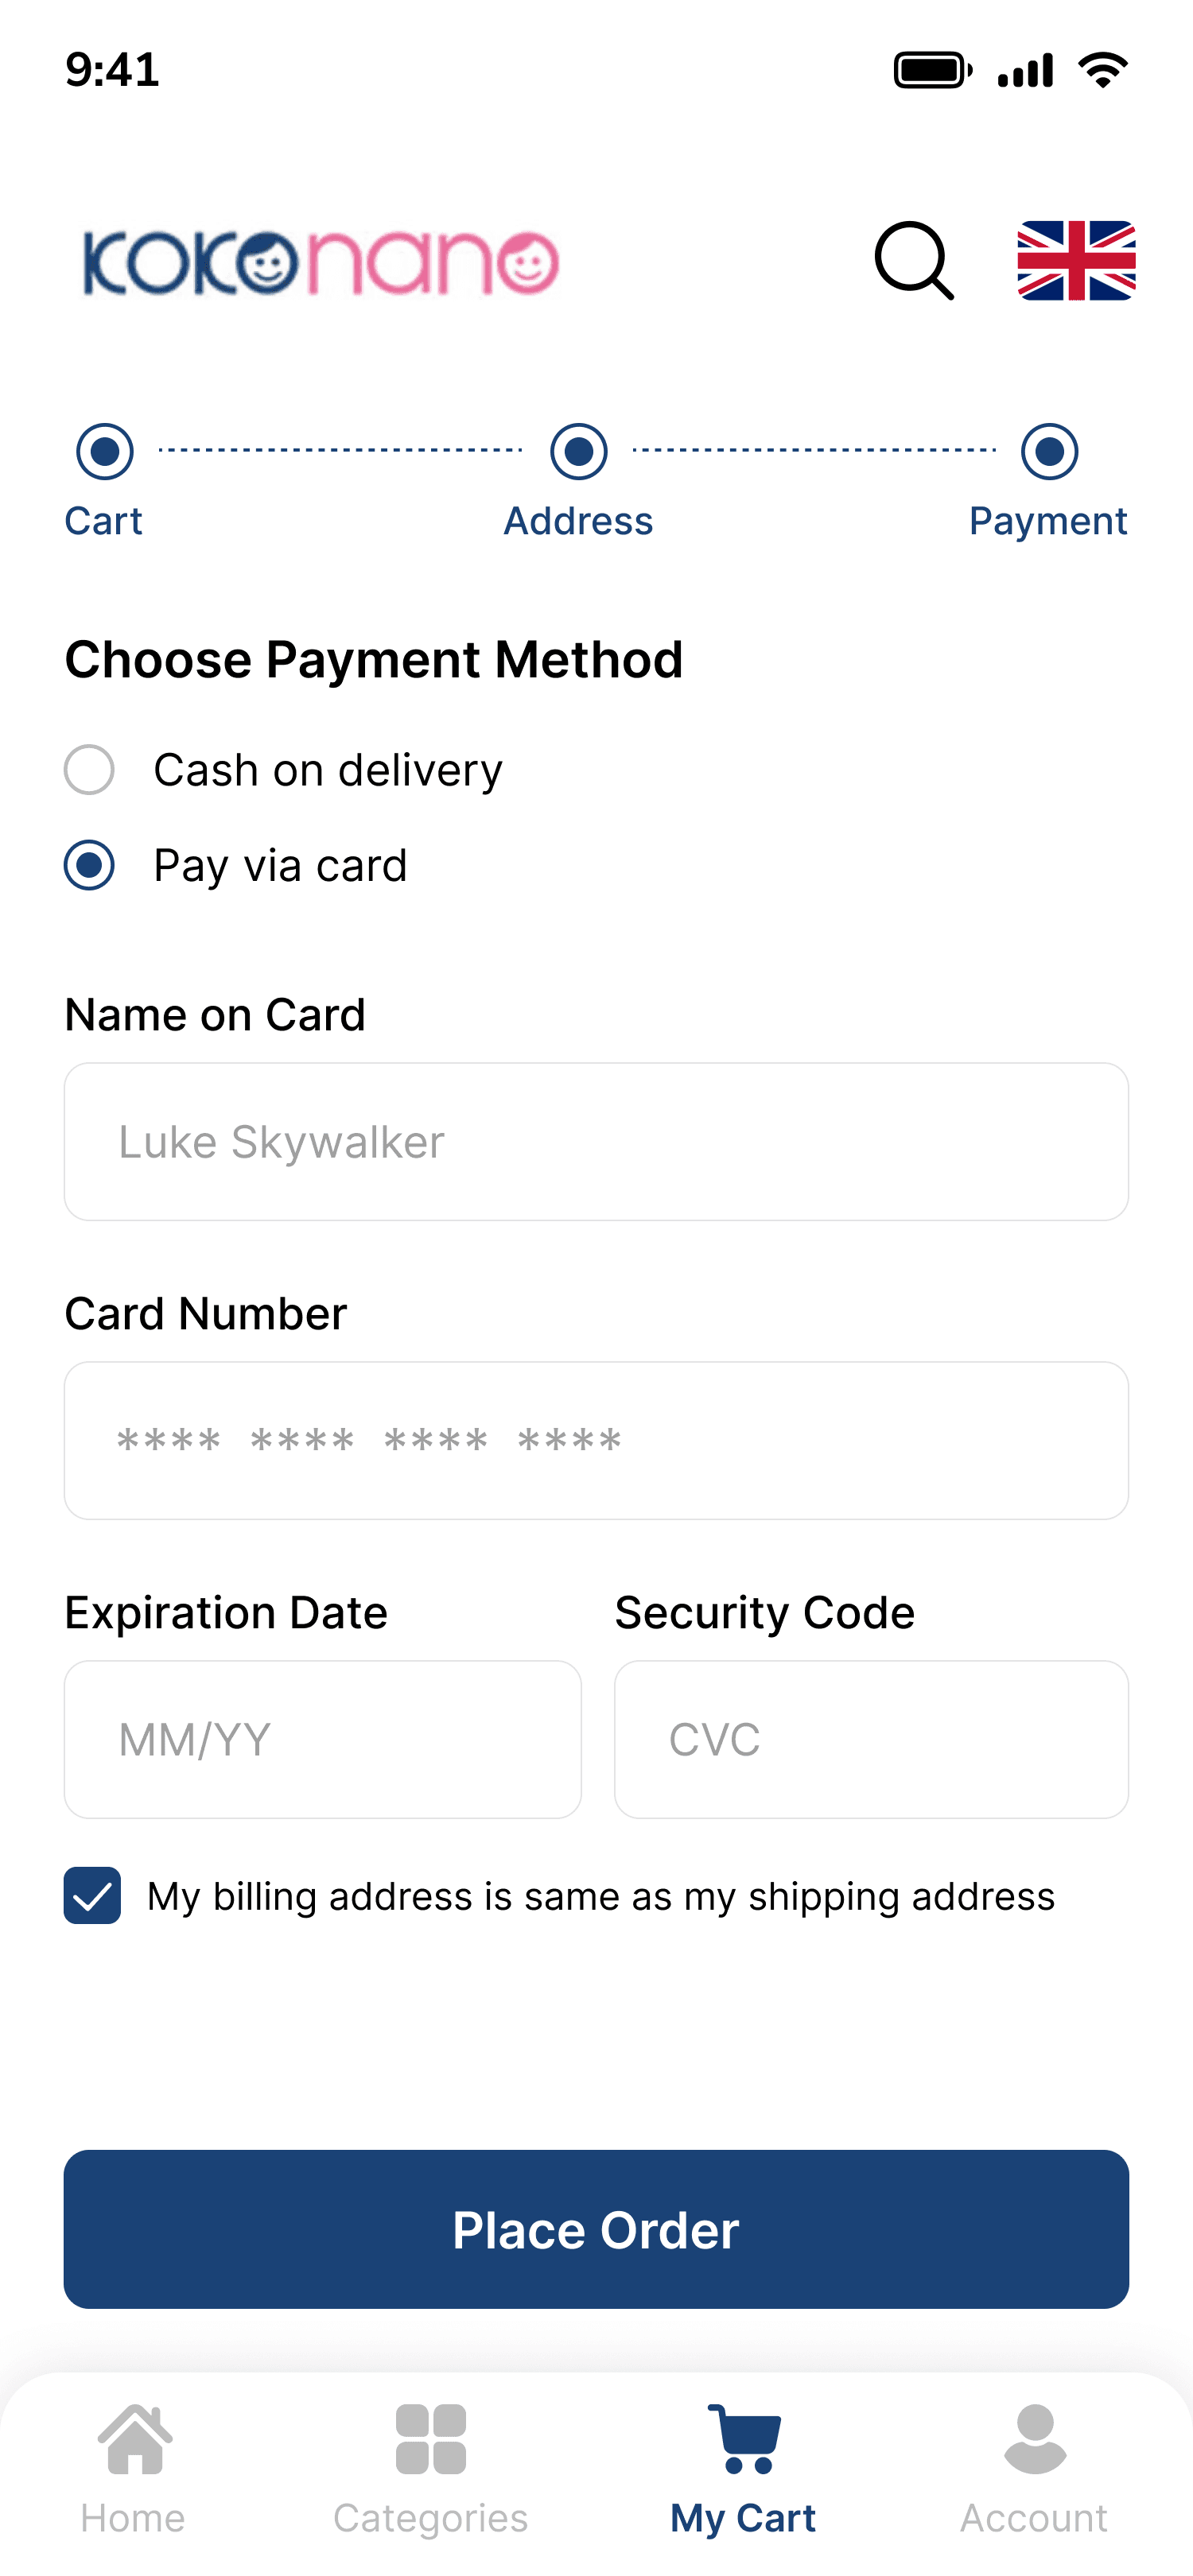This screenshot has width=1193, height=2576.
Task: Change language via UK flag icon
Action: point(1076,261)
